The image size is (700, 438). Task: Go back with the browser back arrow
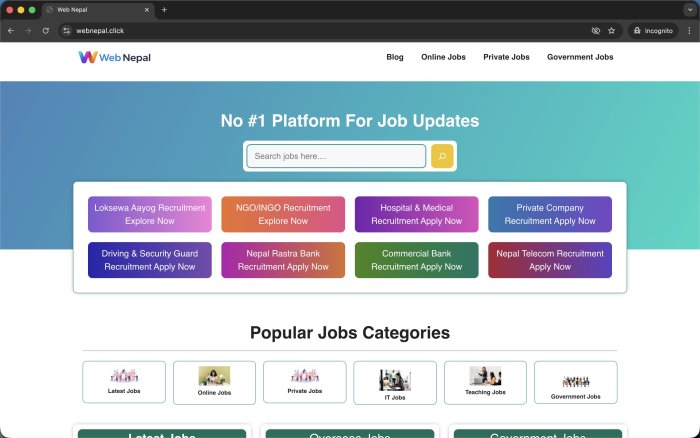pyautogui.click(x=11, y=31)
